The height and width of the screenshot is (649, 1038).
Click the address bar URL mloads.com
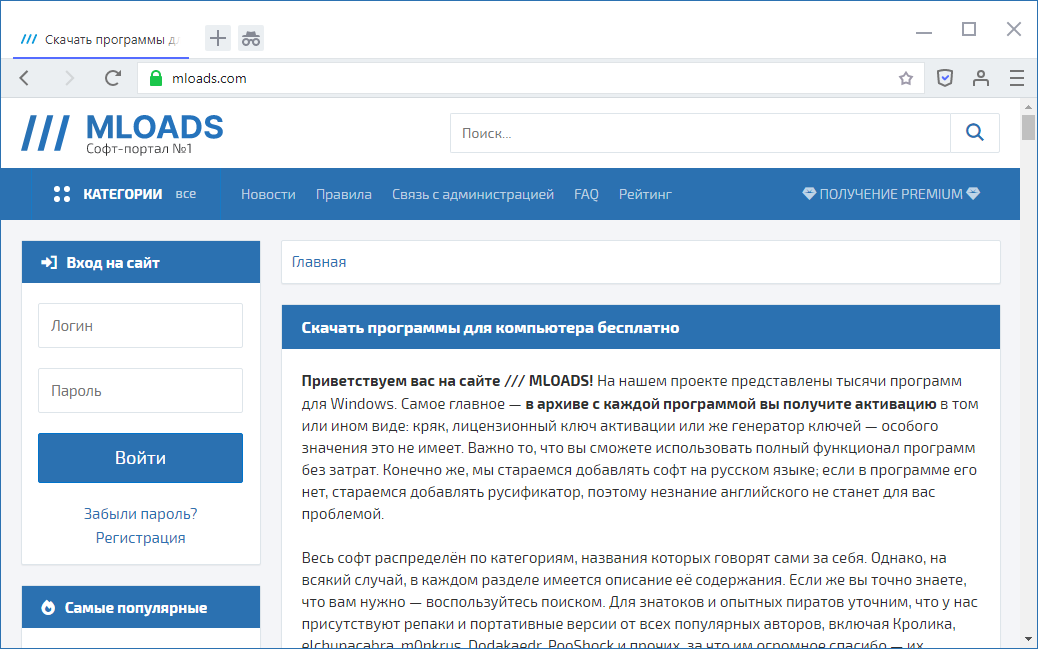point(209,78)
